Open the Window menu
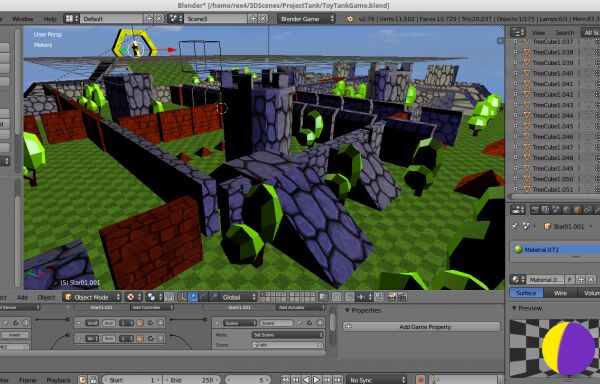The image size is (600, 384). 23,19
